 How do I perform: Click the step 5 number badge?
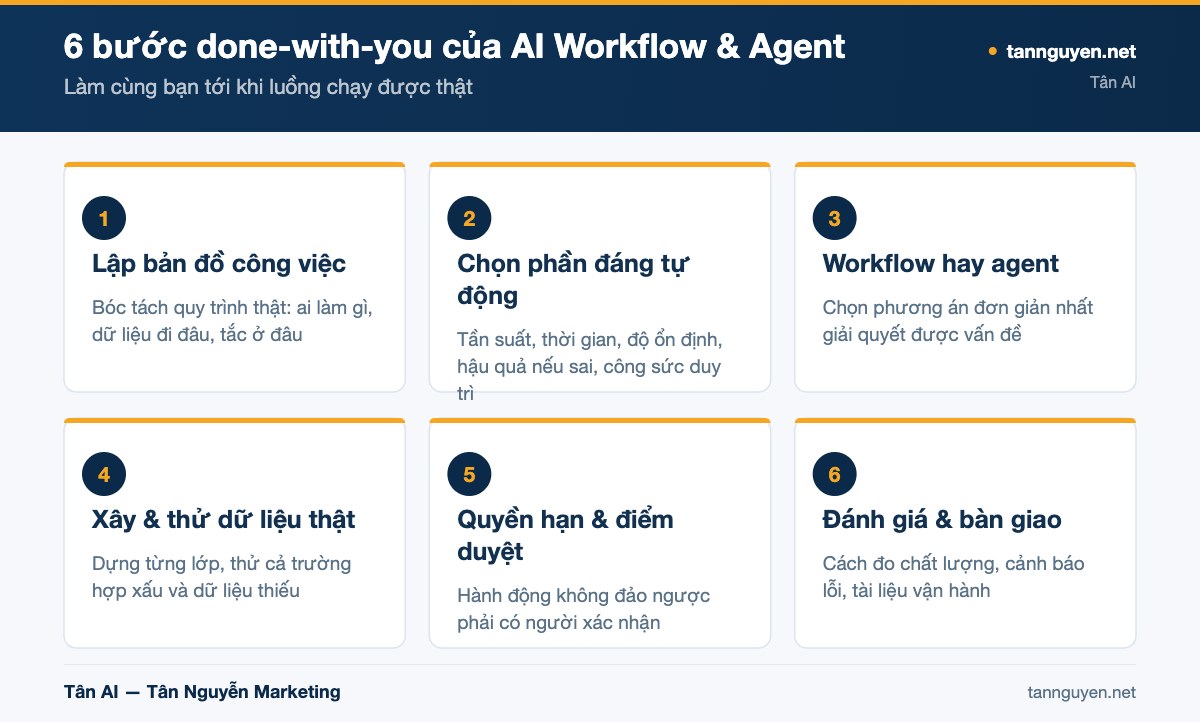click(469, 475)
